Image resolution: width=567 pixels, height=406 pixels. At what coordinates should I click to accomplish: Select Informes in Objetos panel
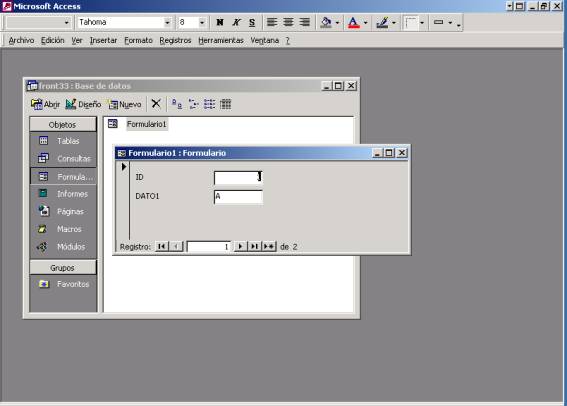(x=63, y=194)
